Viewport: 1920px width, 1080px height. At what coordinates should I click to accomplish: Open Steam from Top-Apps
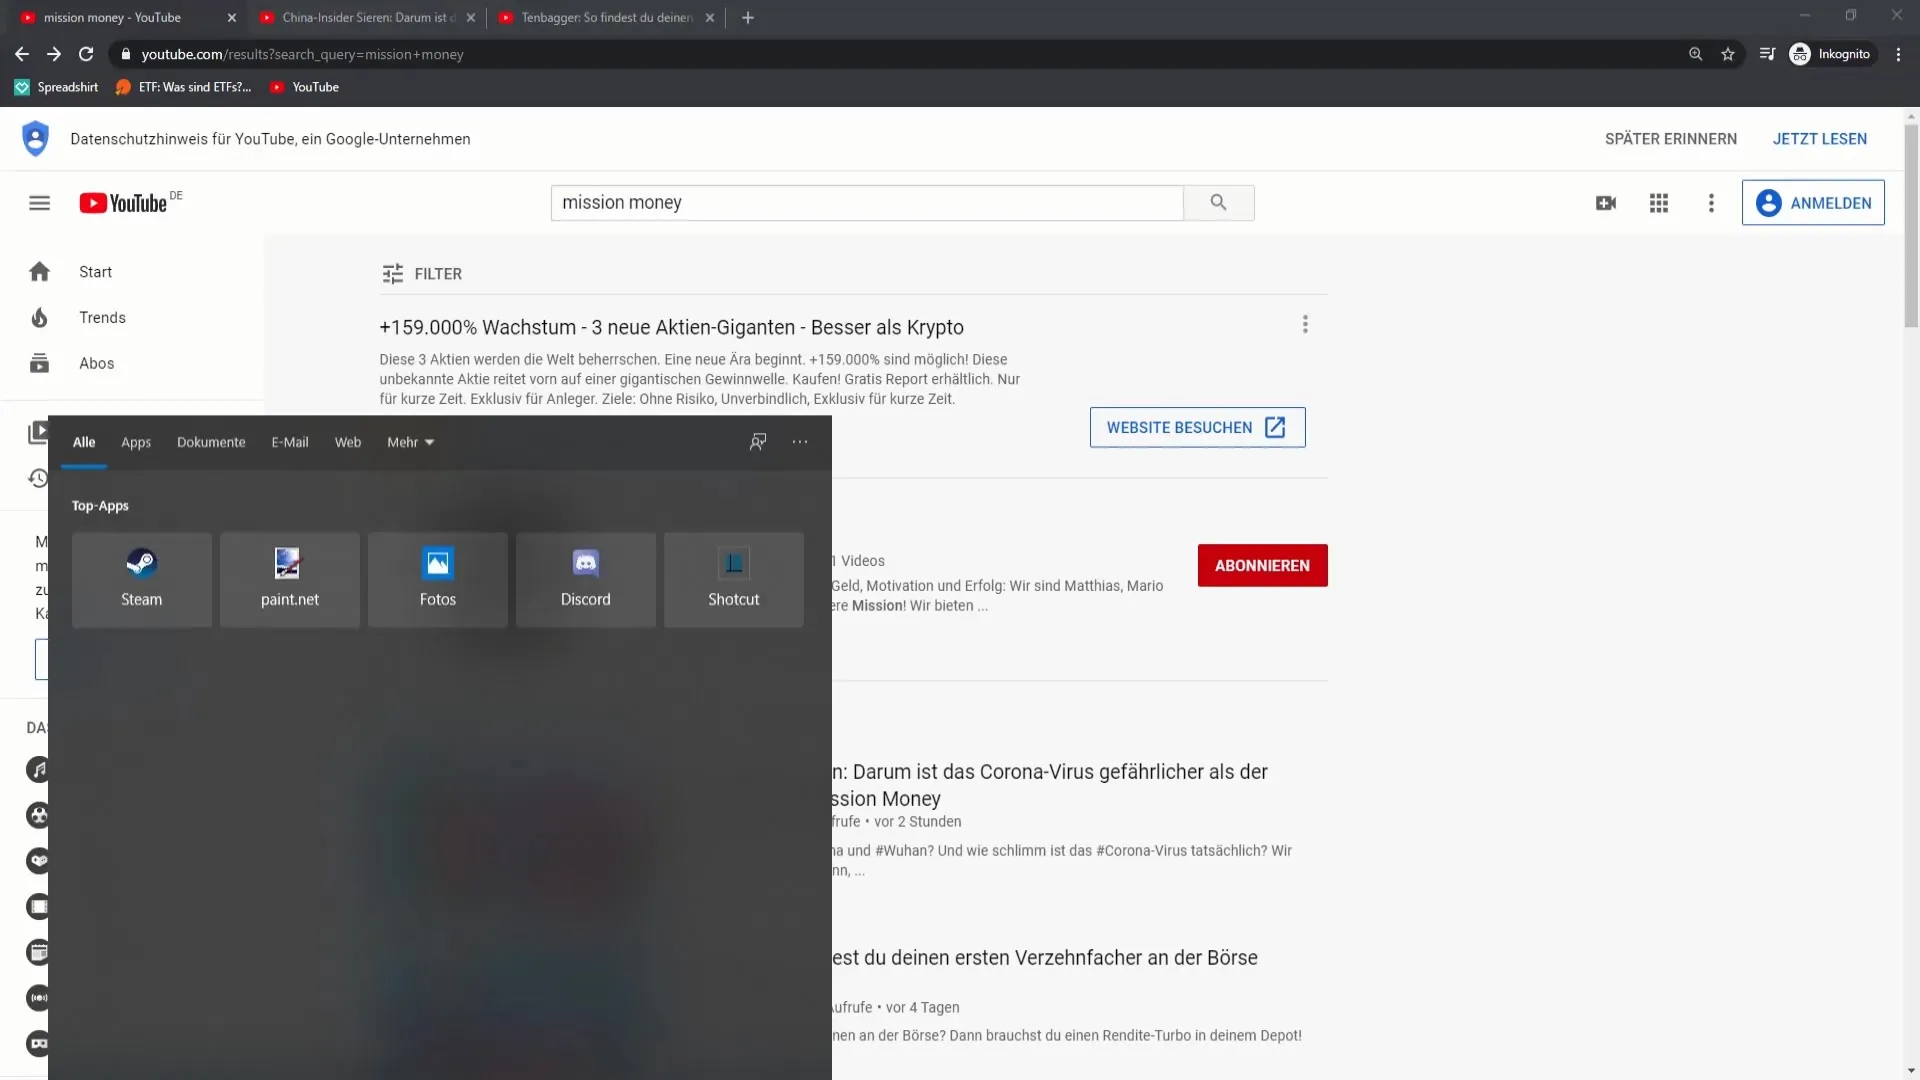coord(141,580)
